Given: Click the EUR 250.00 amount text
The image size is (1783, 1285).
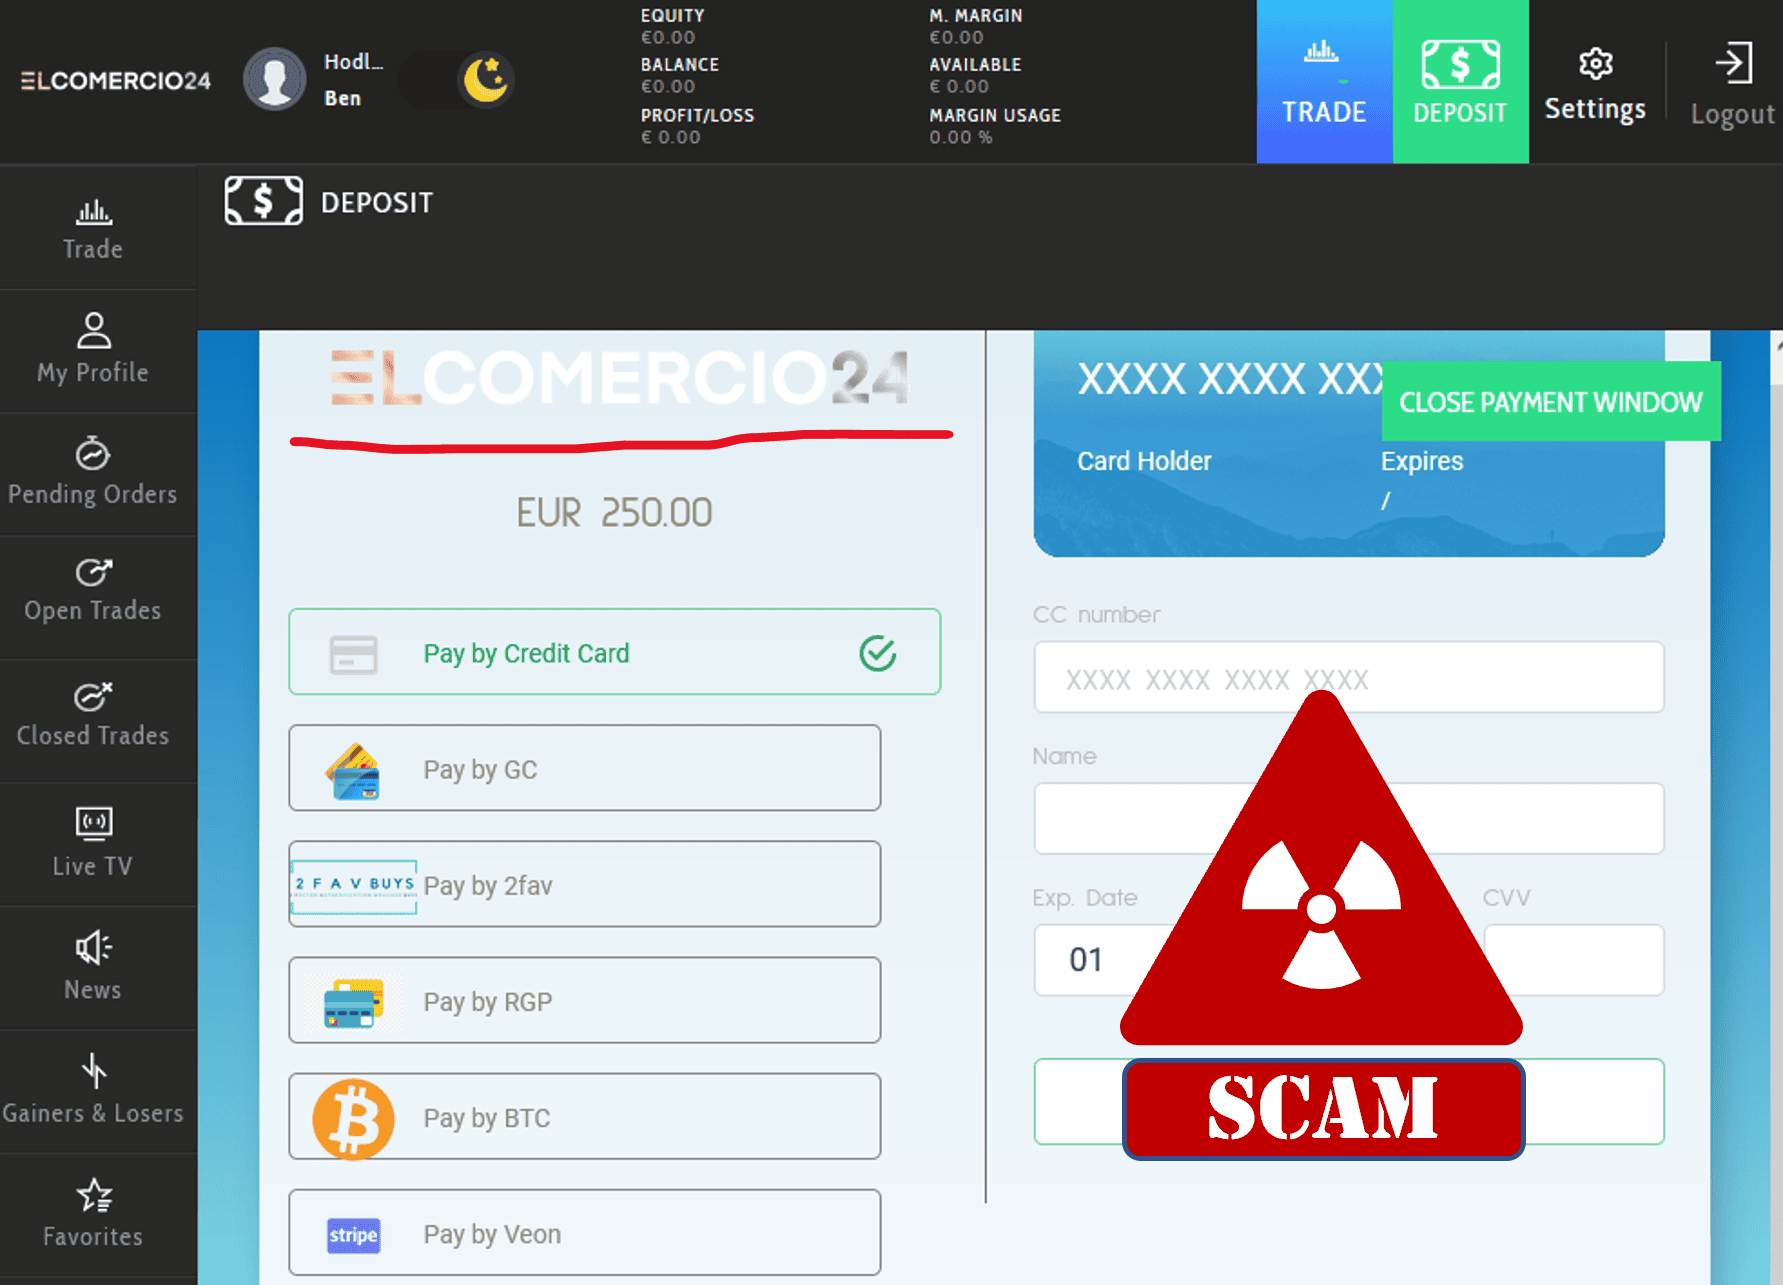Looking at the screenshot, I should click(x=614, y=513).
